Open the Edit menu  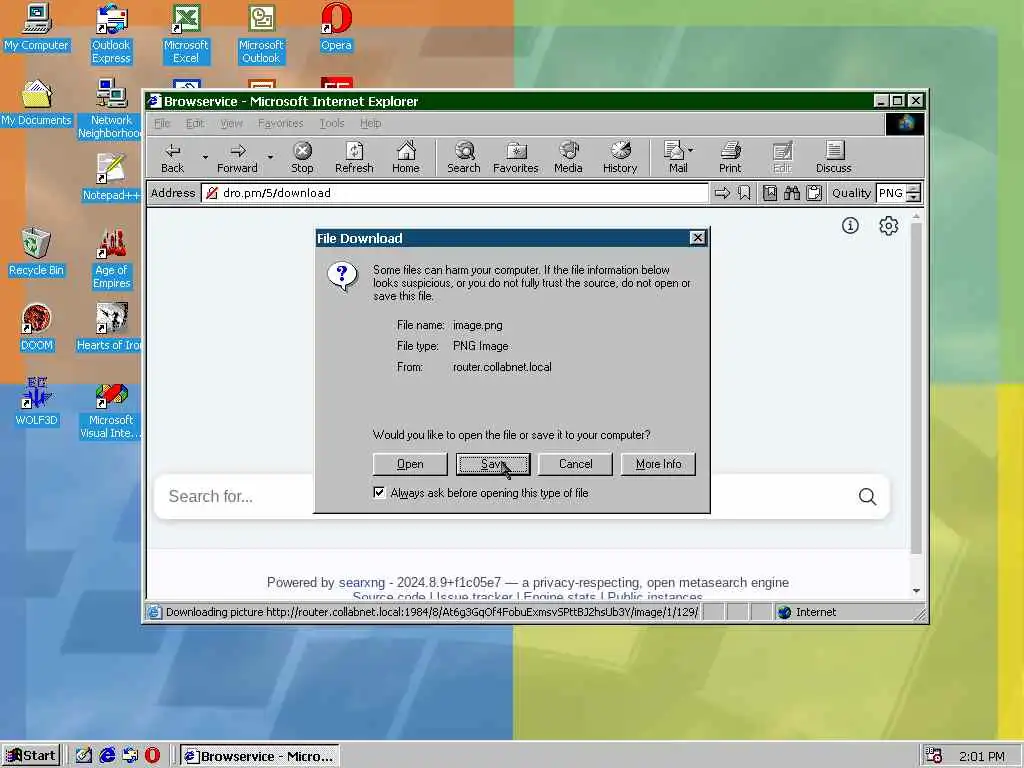(195, 123)
